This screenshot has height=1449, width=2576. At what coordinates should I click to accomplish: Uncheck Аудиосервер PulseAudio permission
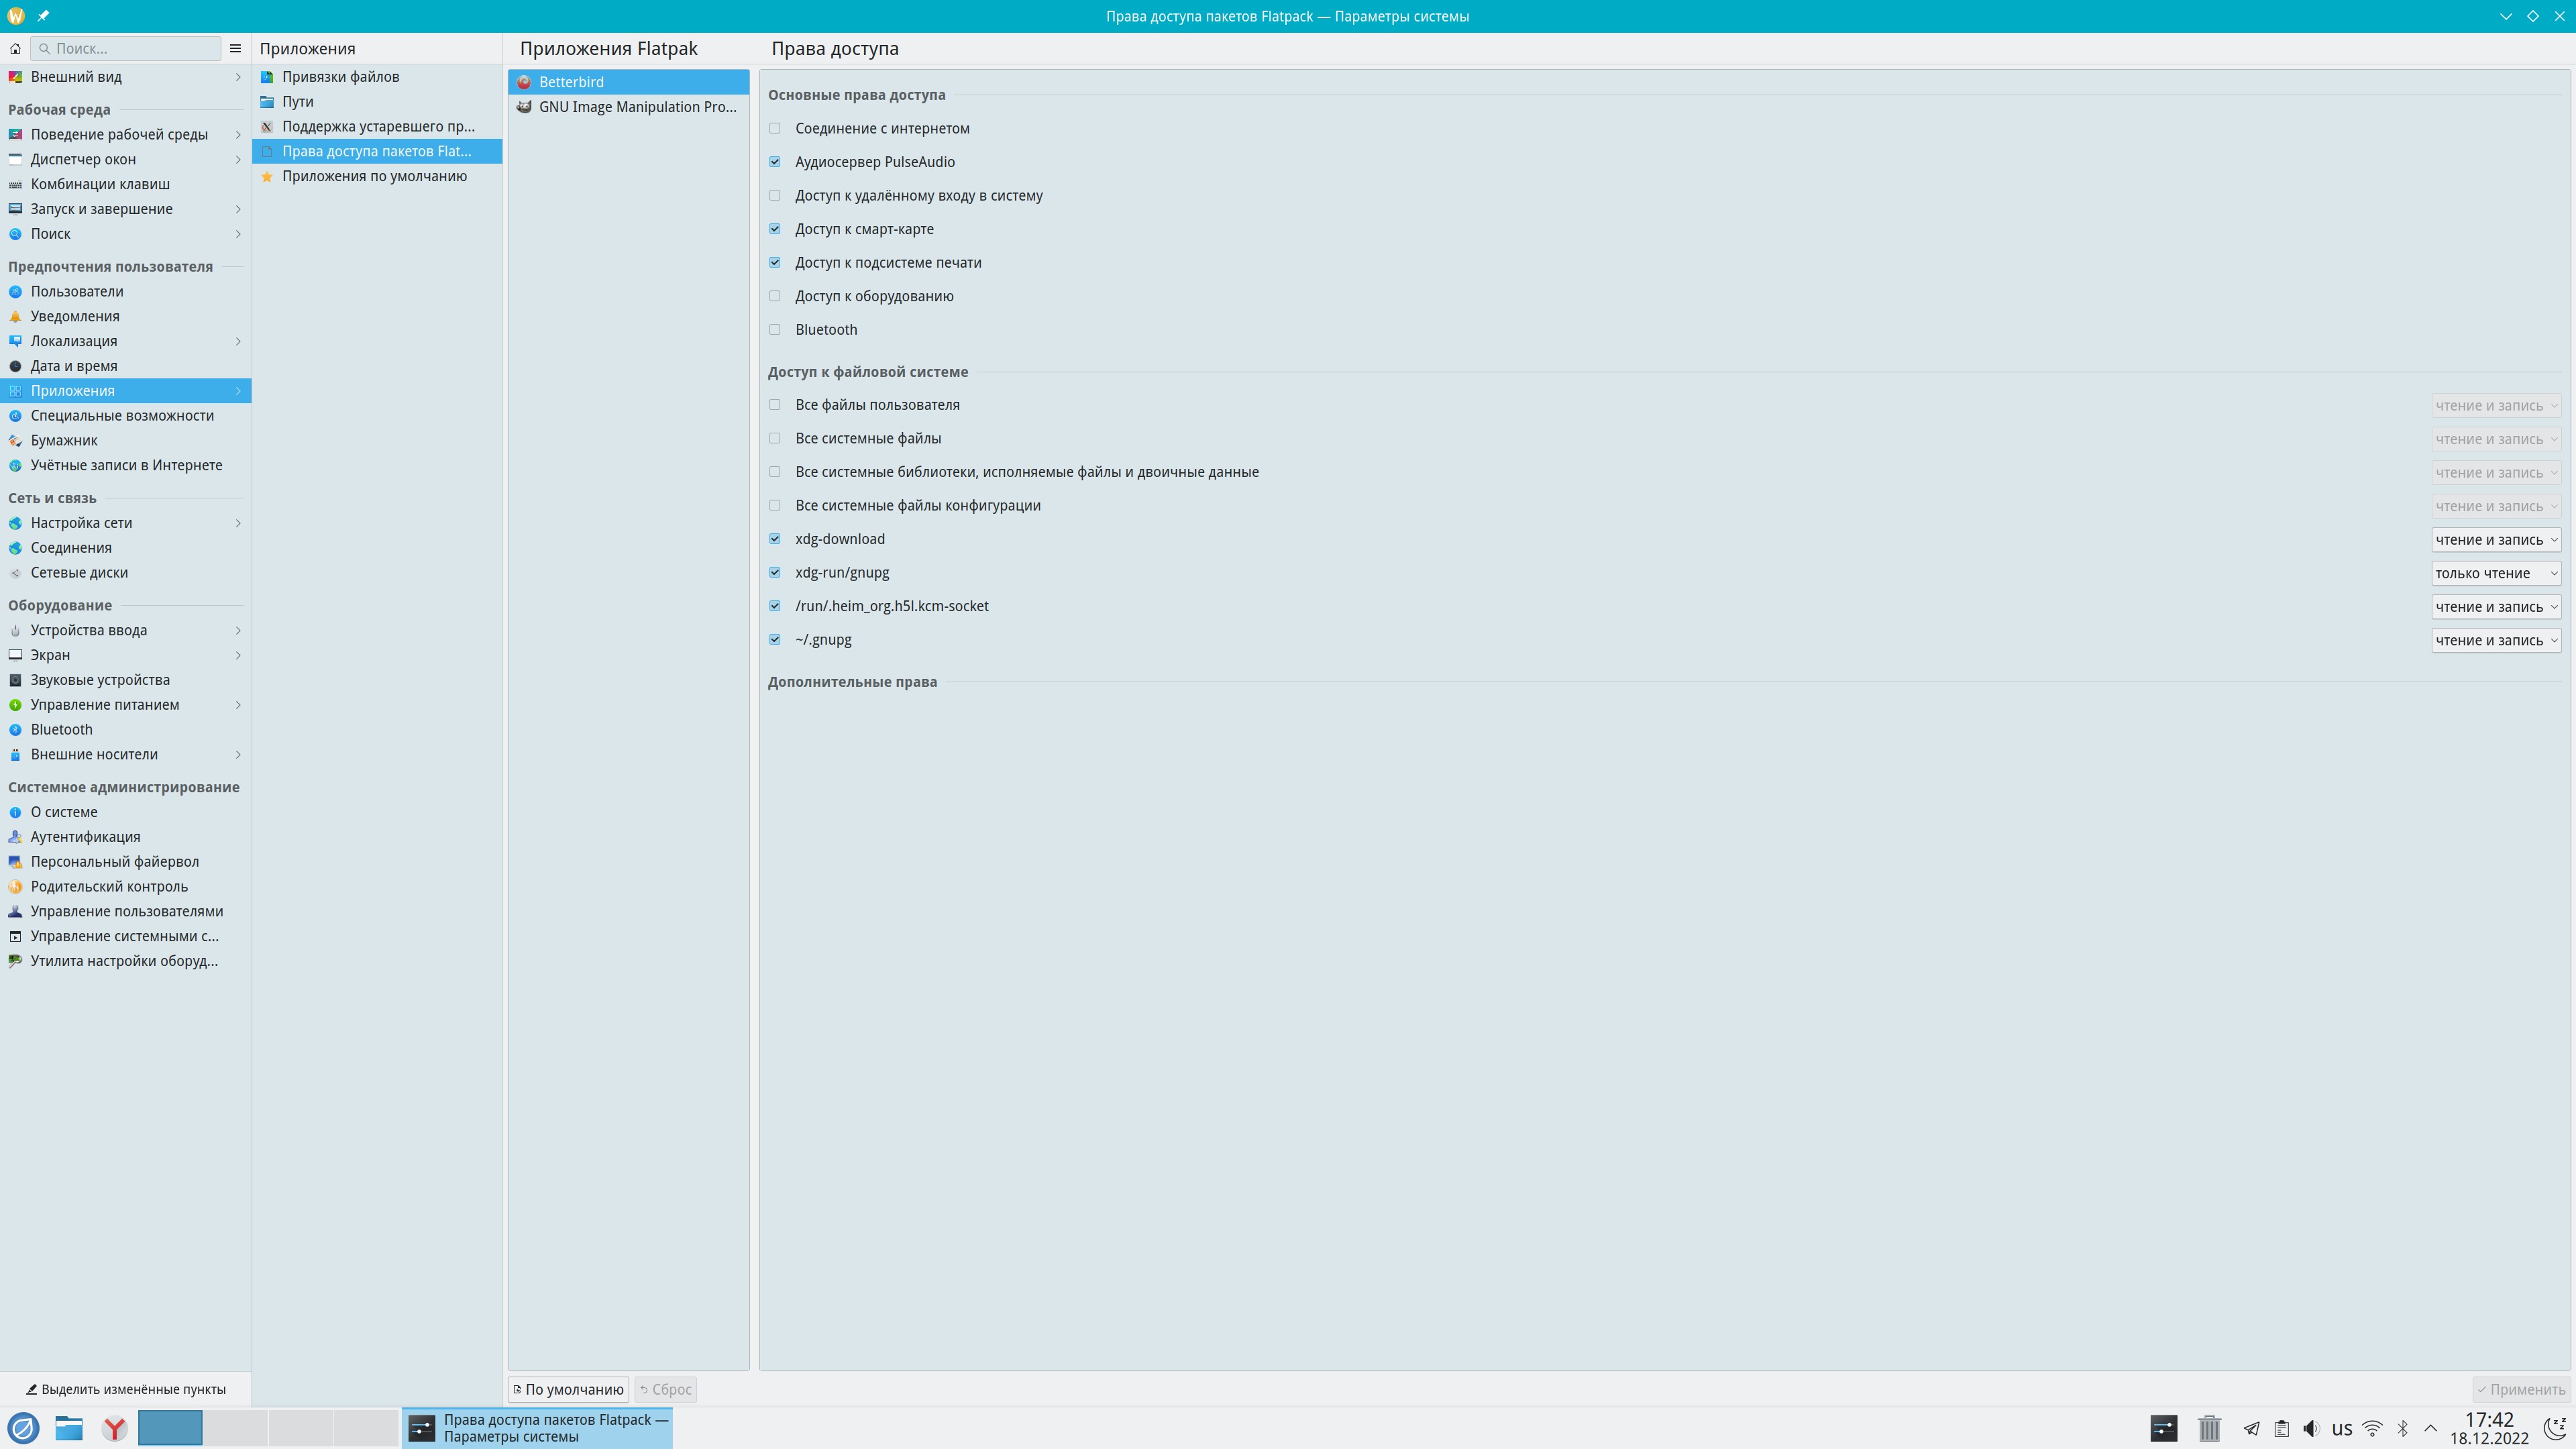point(775,162)
